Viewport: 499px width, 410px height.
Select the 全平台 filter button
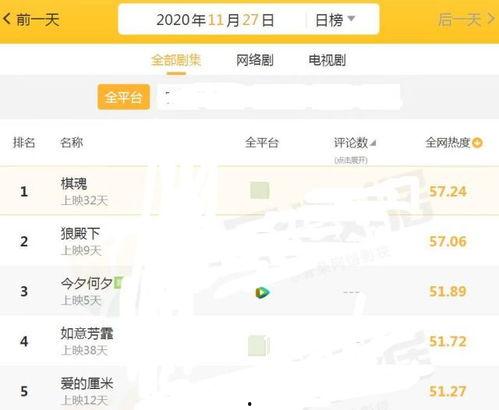click(x=124, y=97)
